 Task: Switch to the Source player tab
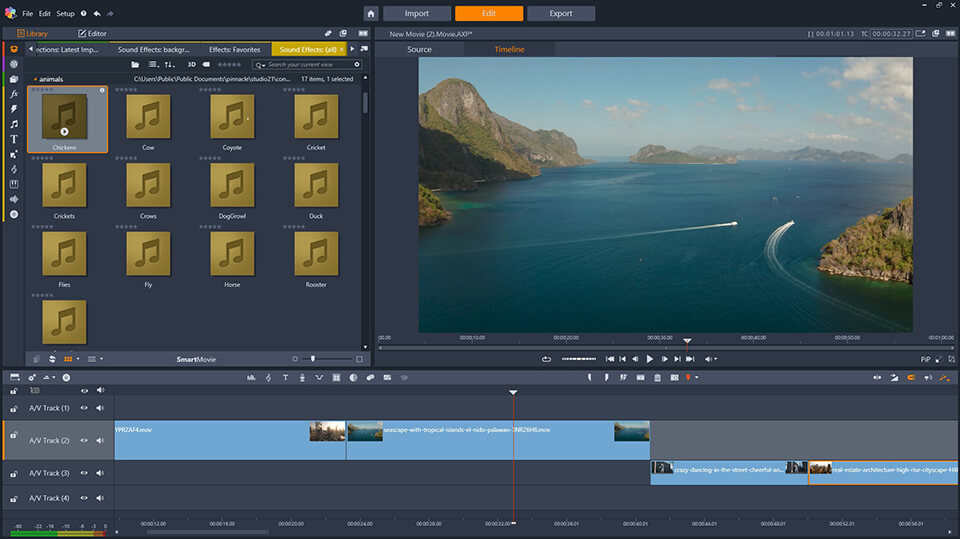419,50
